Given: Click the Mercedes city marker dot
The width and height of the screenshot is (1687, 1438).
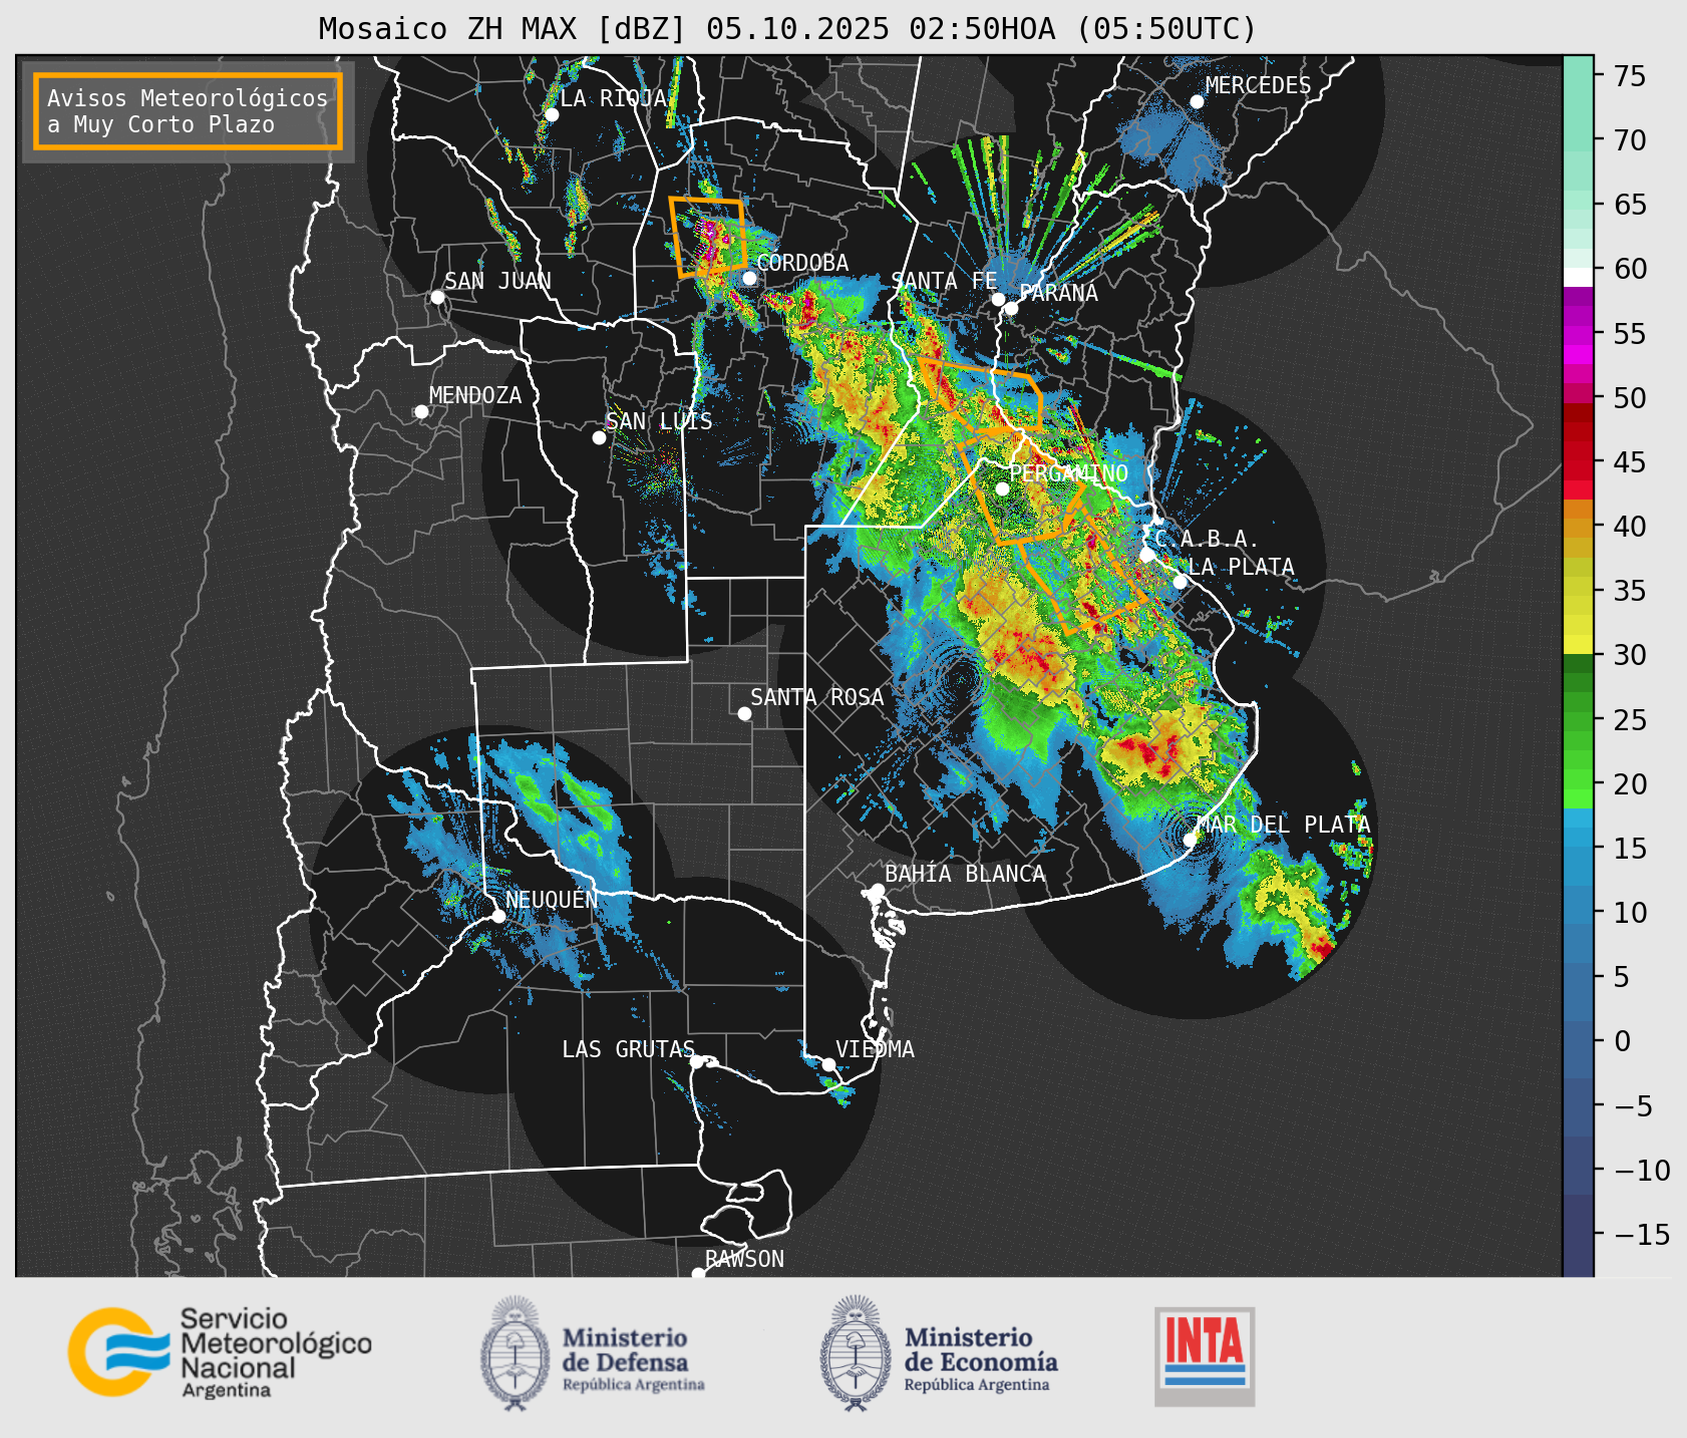Looking at the screenshot, I should click(x=1196, y=102).
